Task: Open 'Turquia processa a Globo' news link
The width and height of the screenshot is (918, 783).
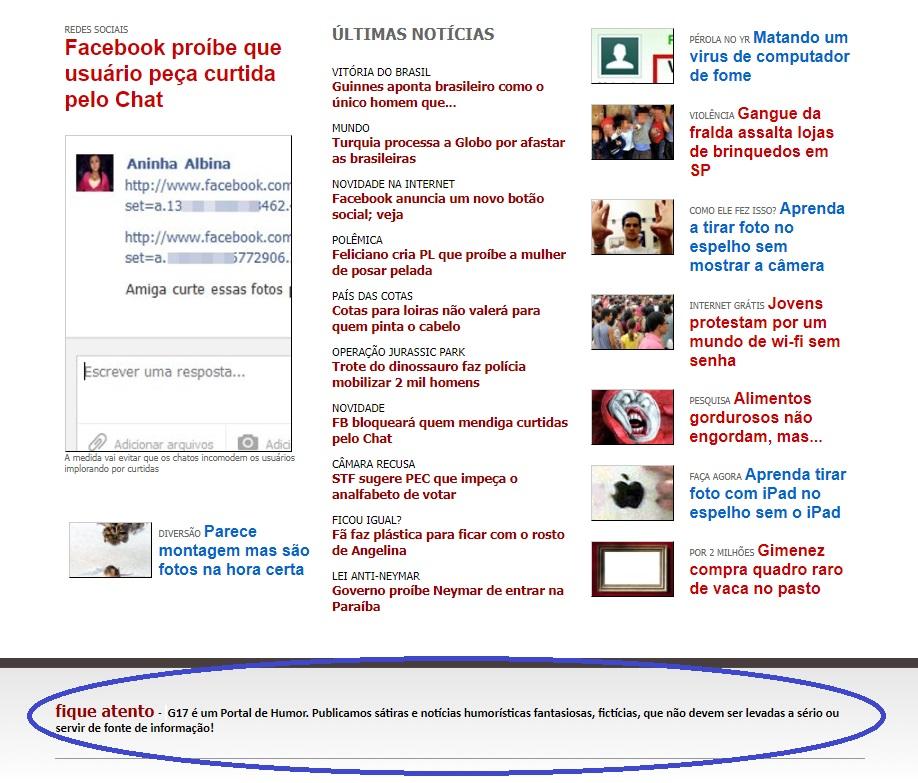Action: [448, 151]
